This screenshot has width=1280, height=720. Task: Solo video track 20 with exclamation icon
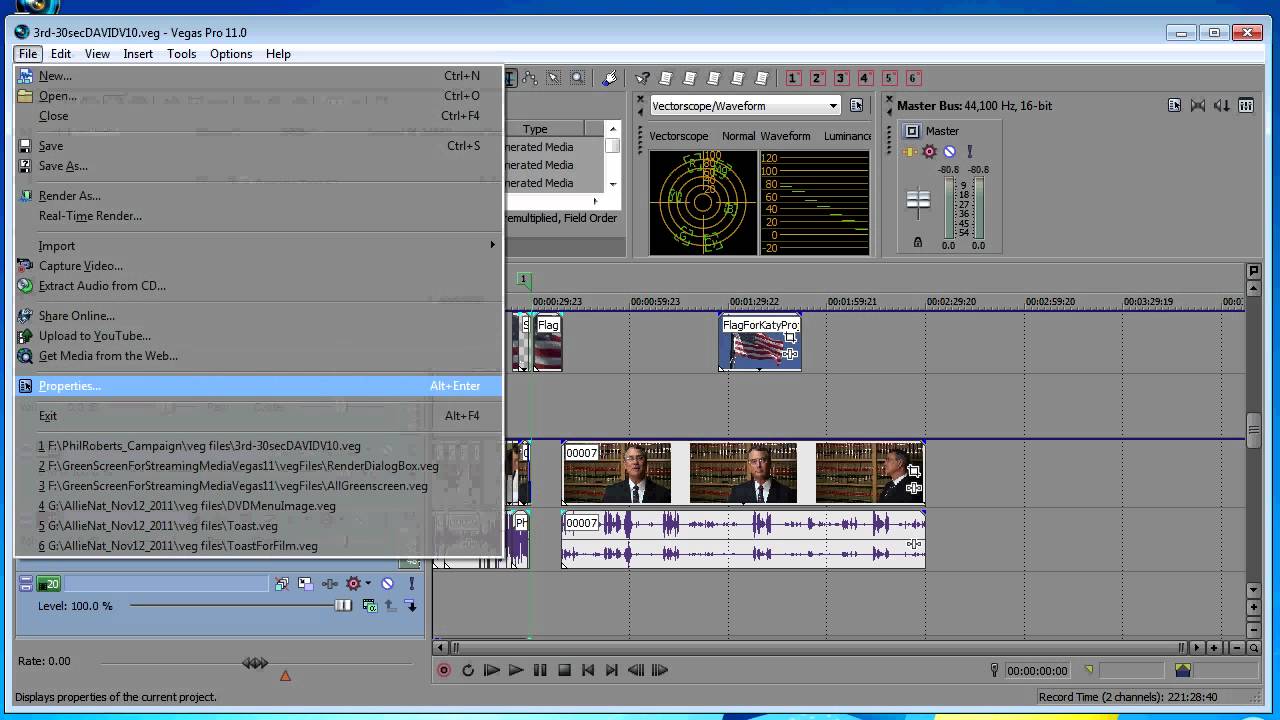point(411,584)
